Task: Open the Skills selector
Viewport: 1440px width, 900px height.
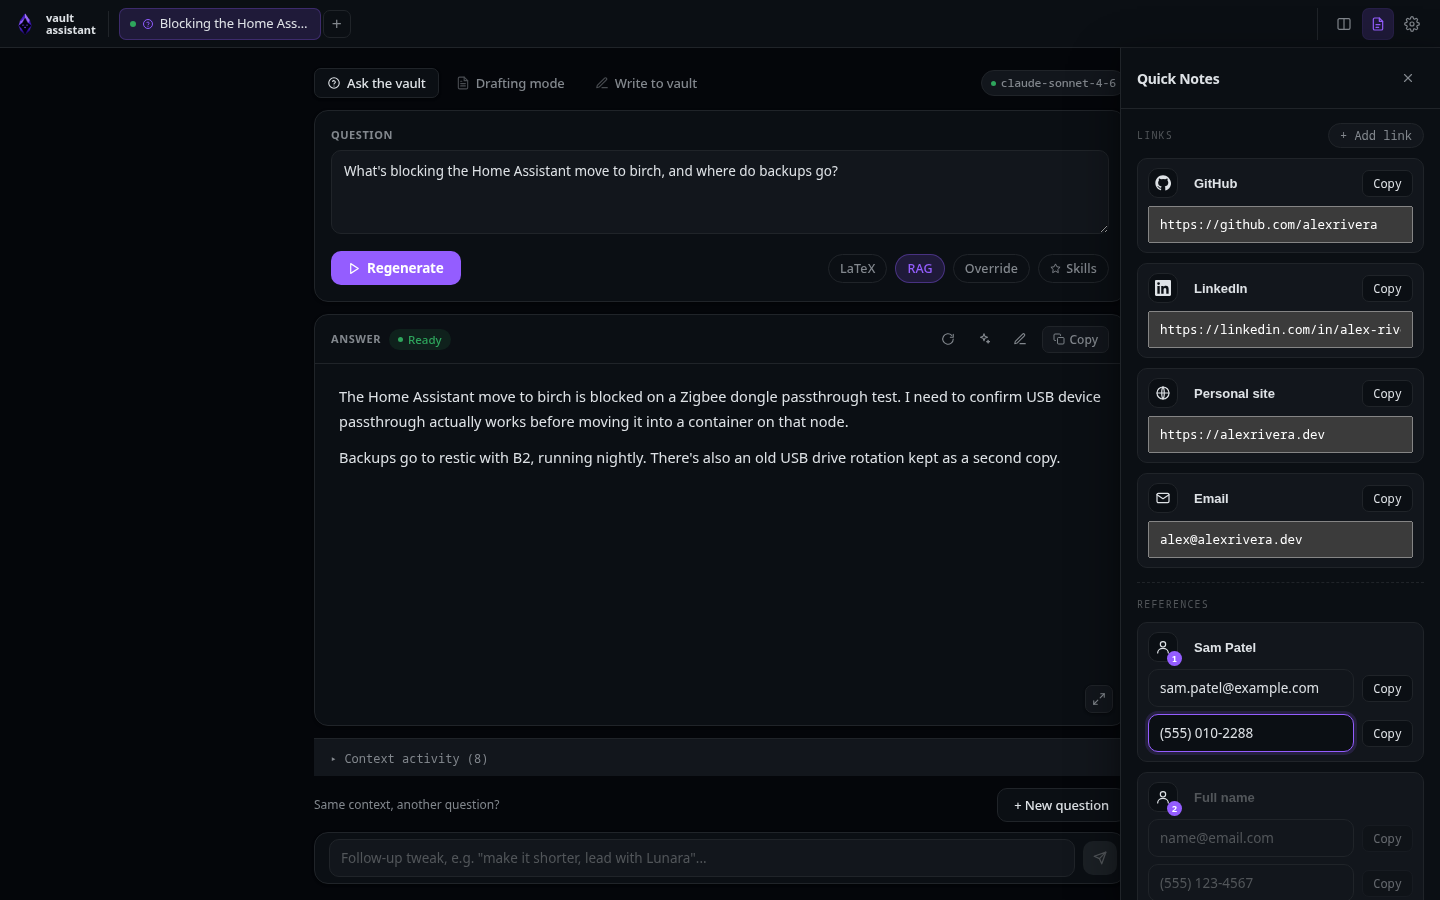Action: pyautogui.click(x=1073, y=268)
